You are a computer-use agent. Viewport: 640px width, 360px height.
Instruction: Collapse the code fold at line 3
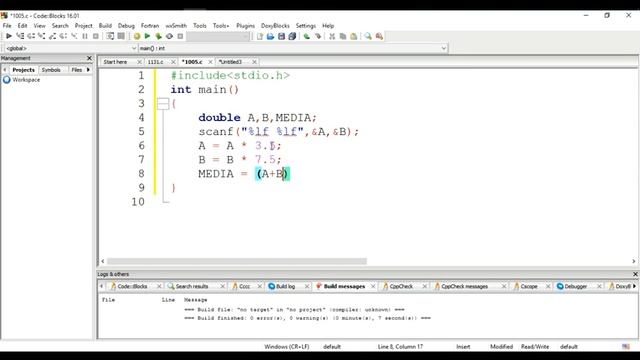[163, 104]
